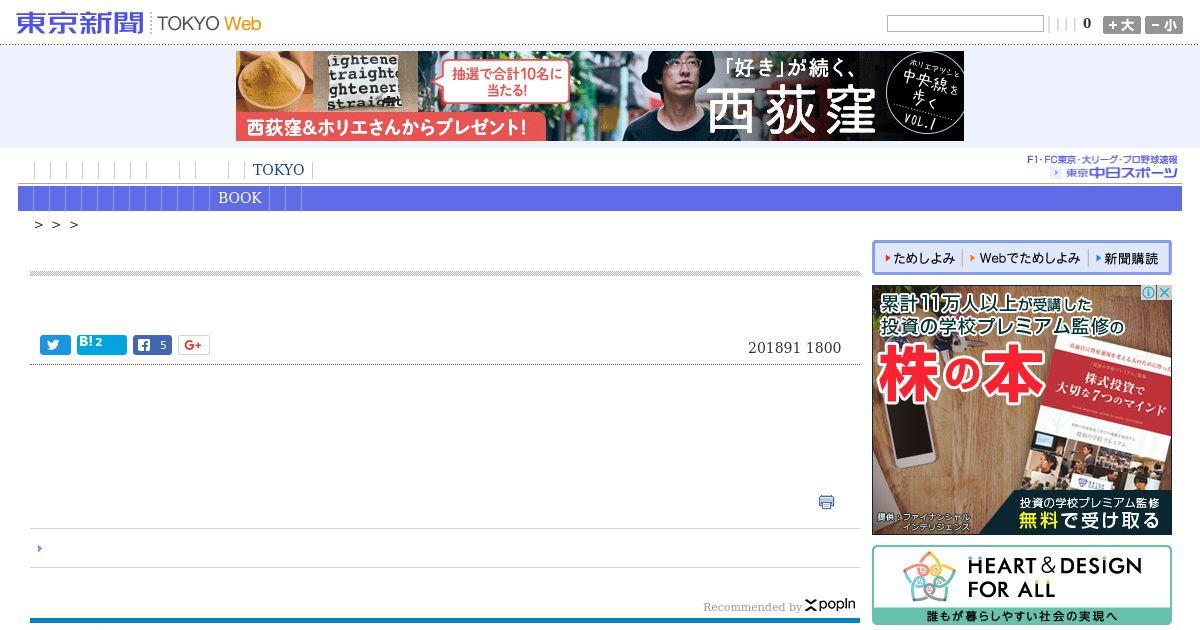This screenshot has height=630, width=1200.
Task: Share on Facebook icon
Action: pos(152,345)
